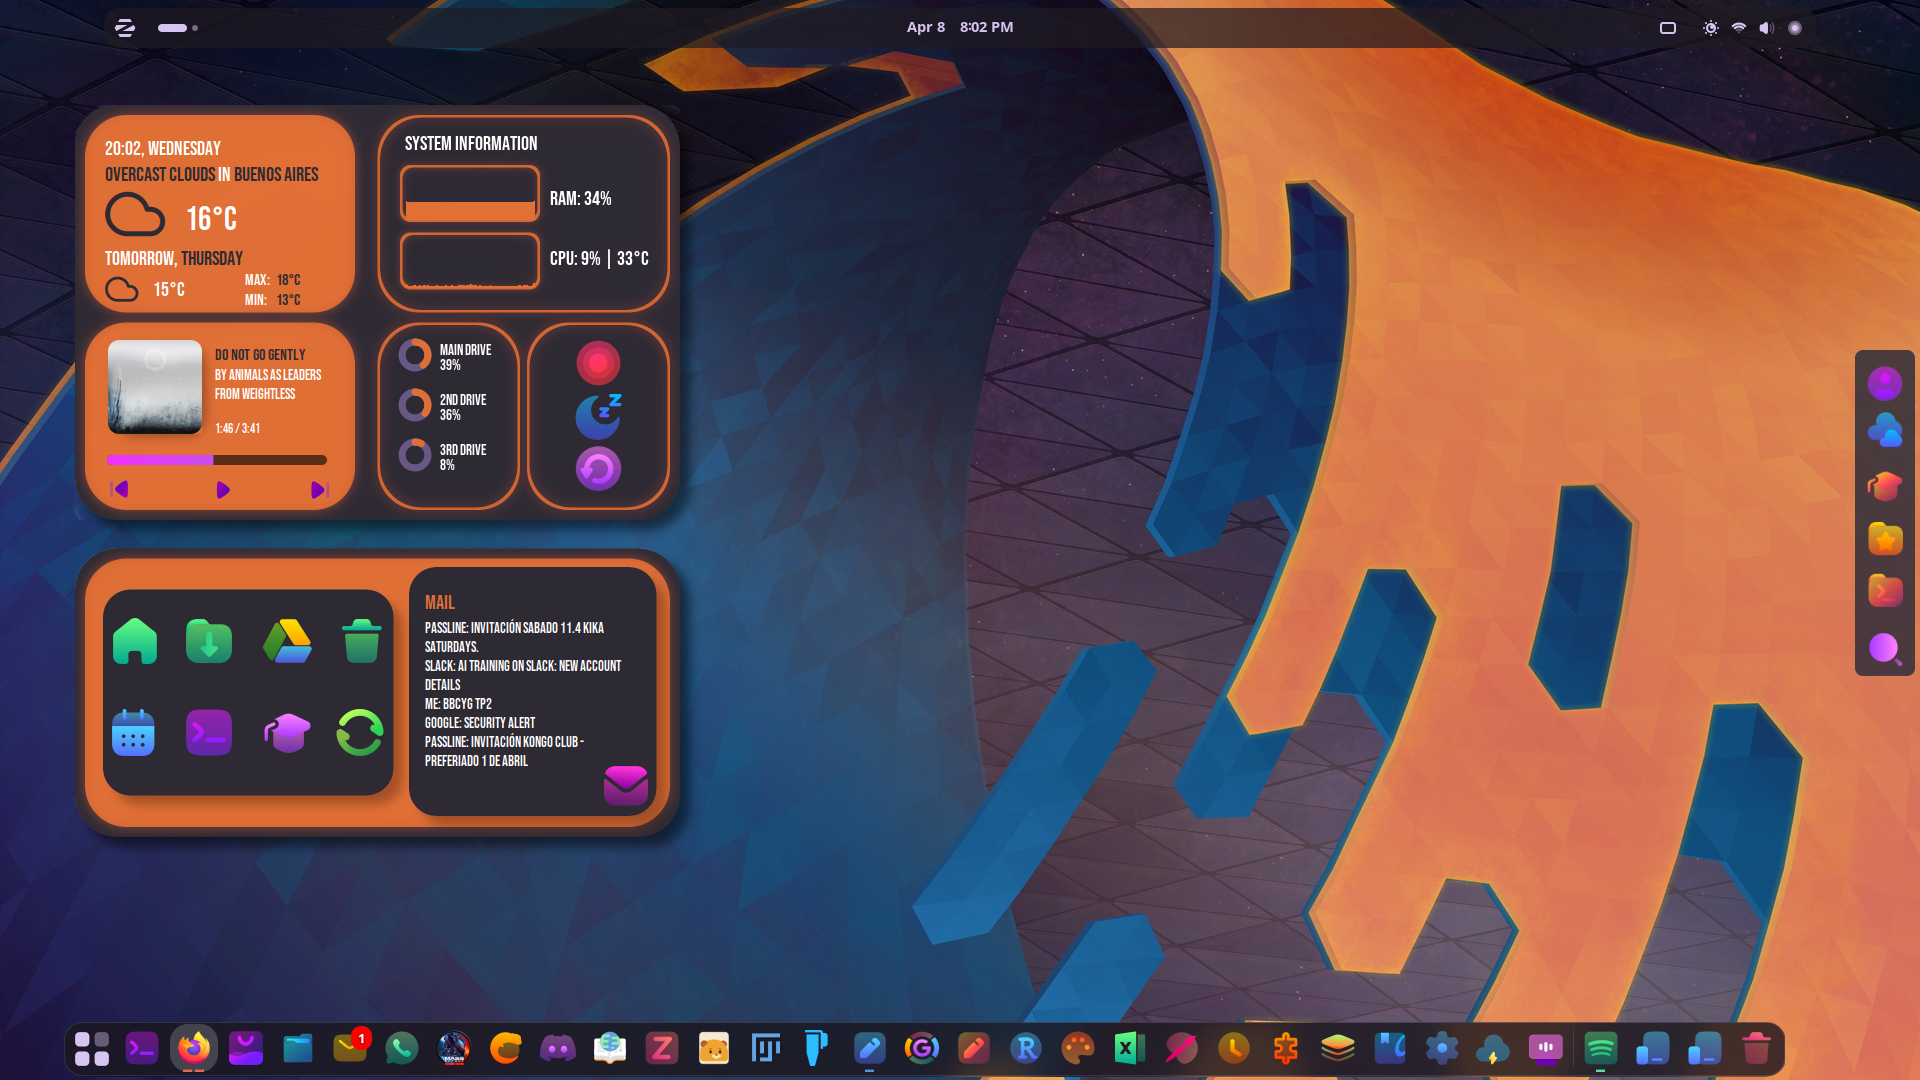Viewport: 1920px width, 1080px height.
Task: Launch RStudio from the dock
Action: (1025, 1048)
